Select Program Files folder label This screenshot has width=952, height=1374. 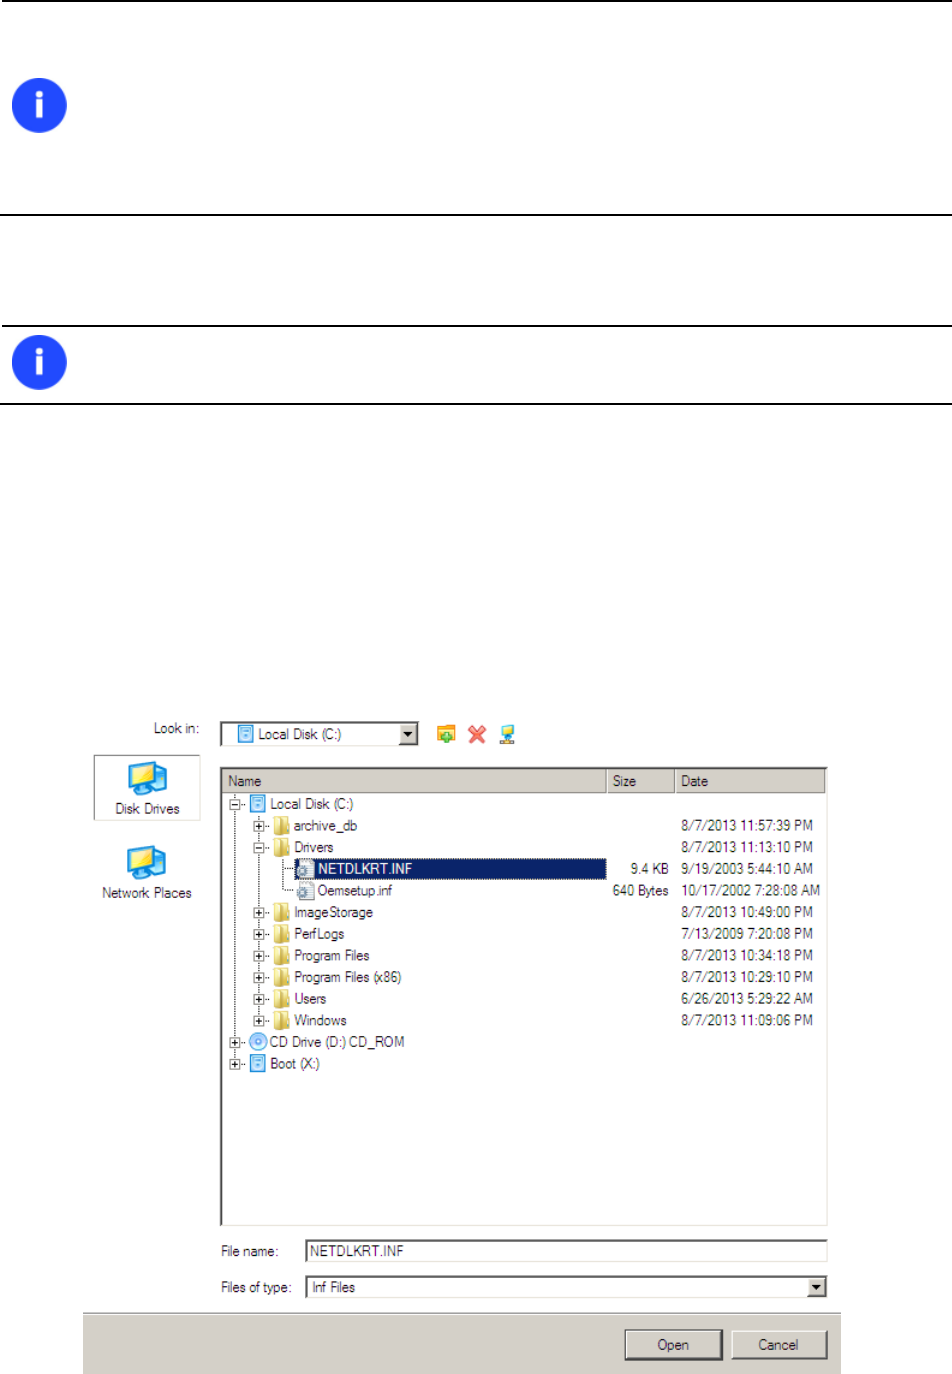[332, 956]
